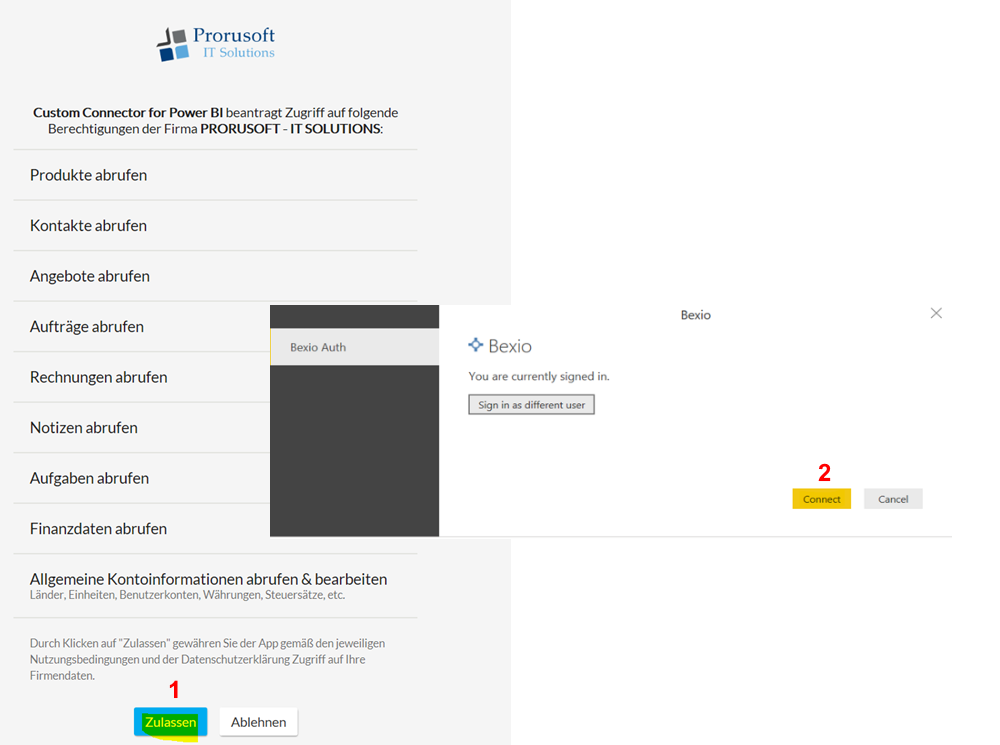The height and width of the screenshot is (745, 1000).
Task: Click Sign in as different user
Action: [531, 404]
